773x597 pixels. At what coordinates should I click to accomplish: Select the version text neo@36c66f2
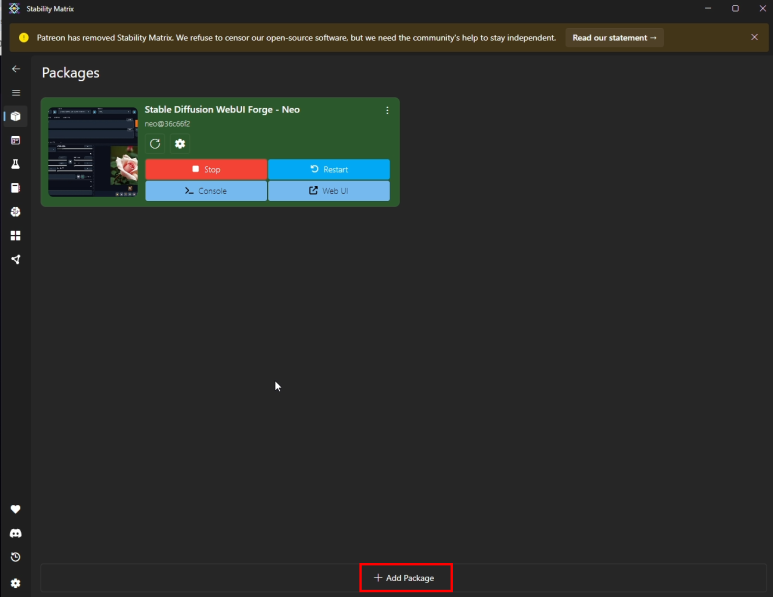[x=167, y=124]
